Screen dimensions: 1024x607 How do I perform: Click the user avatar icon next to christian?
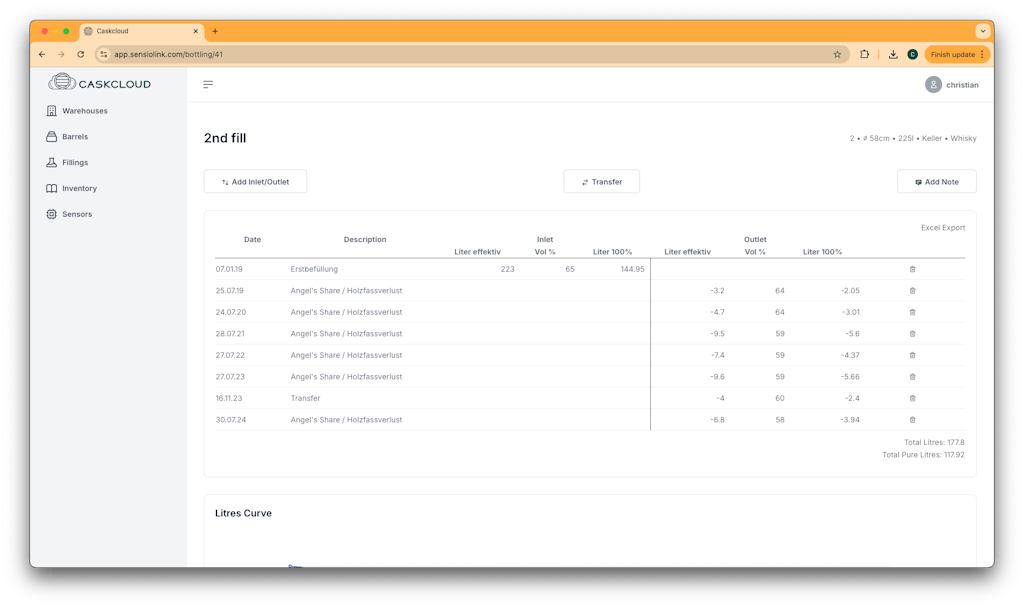tap(933, 85)
